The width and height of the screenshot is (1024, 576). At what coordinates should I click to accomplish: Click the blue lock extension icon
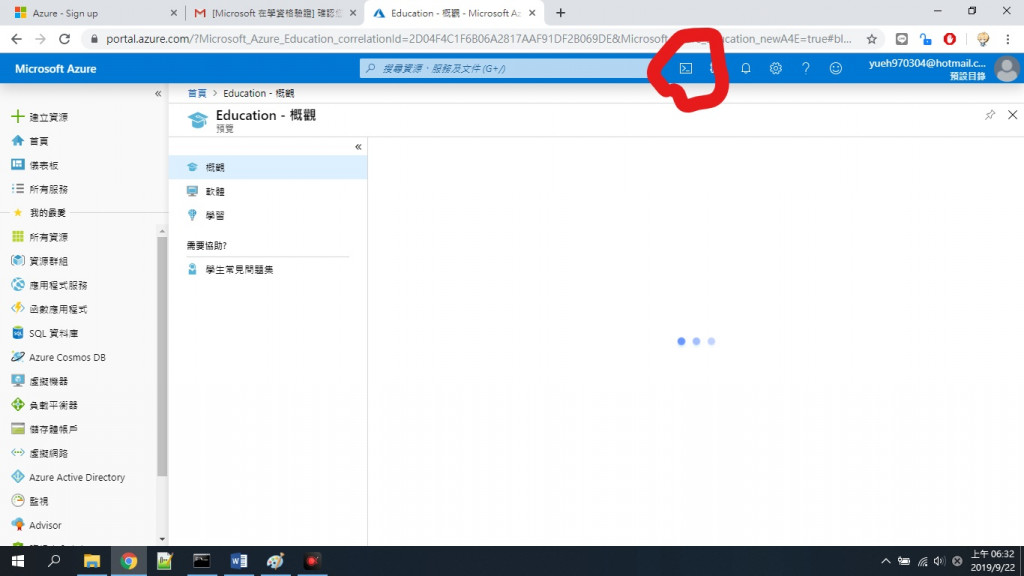(x=925, y=39)
